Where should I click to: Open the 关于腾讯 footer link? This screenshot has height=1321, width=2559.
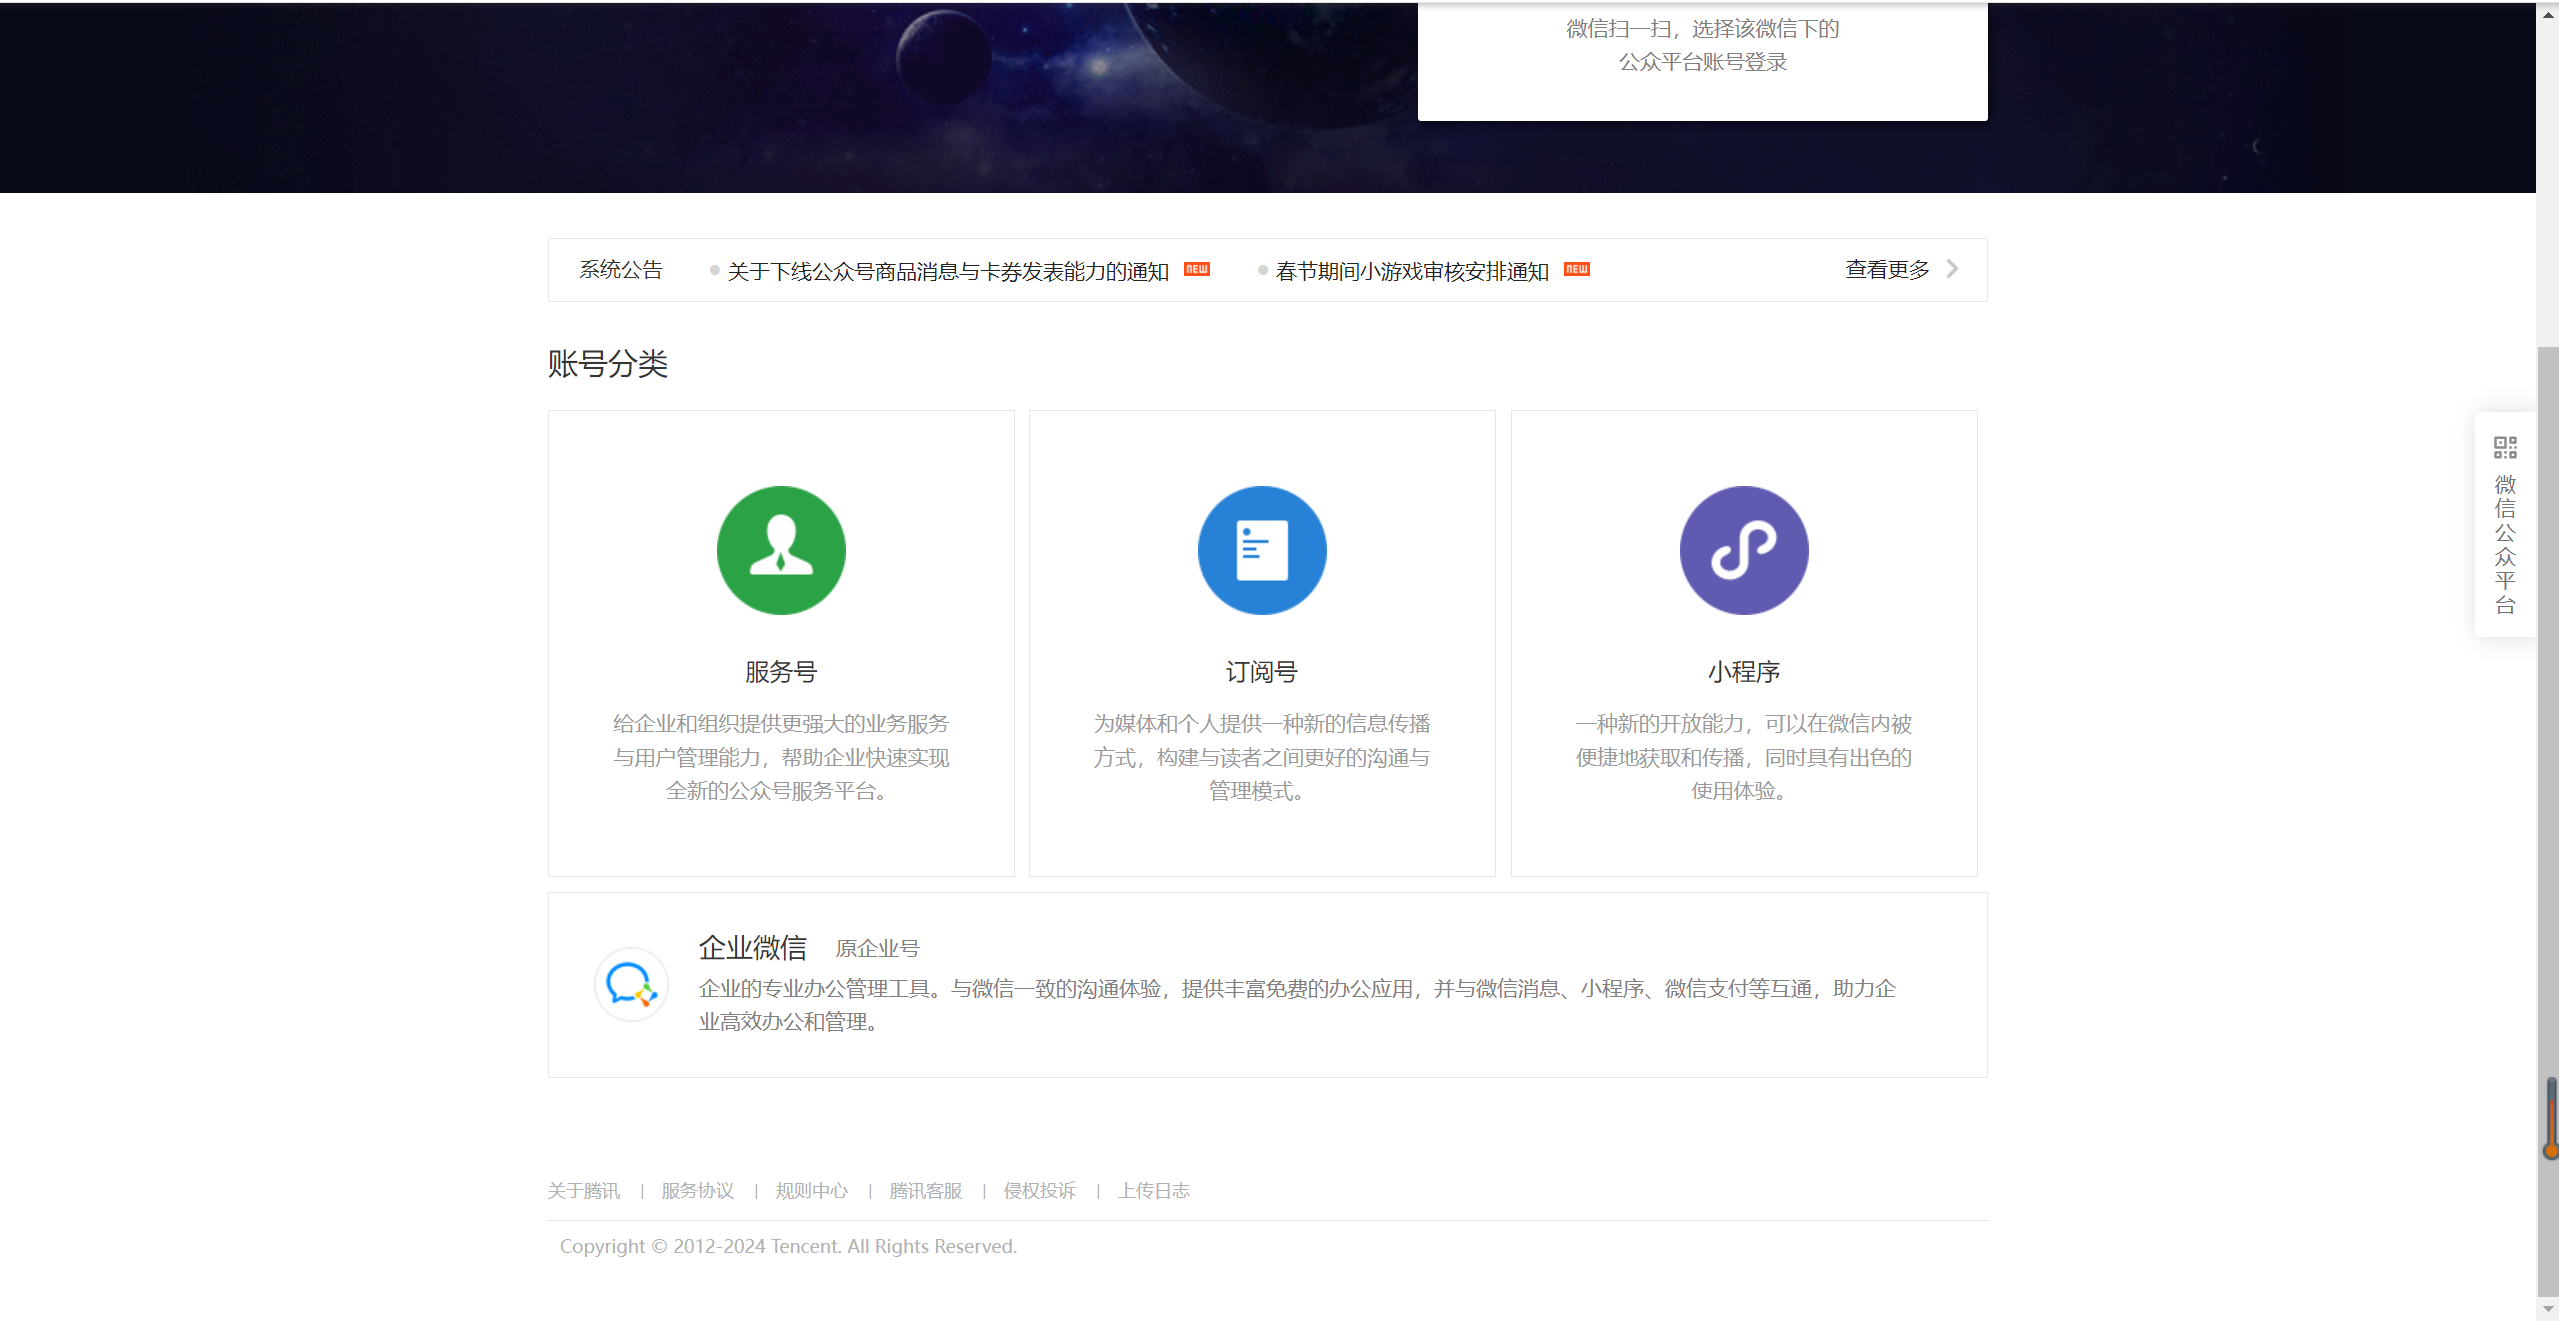[583, 1190]
